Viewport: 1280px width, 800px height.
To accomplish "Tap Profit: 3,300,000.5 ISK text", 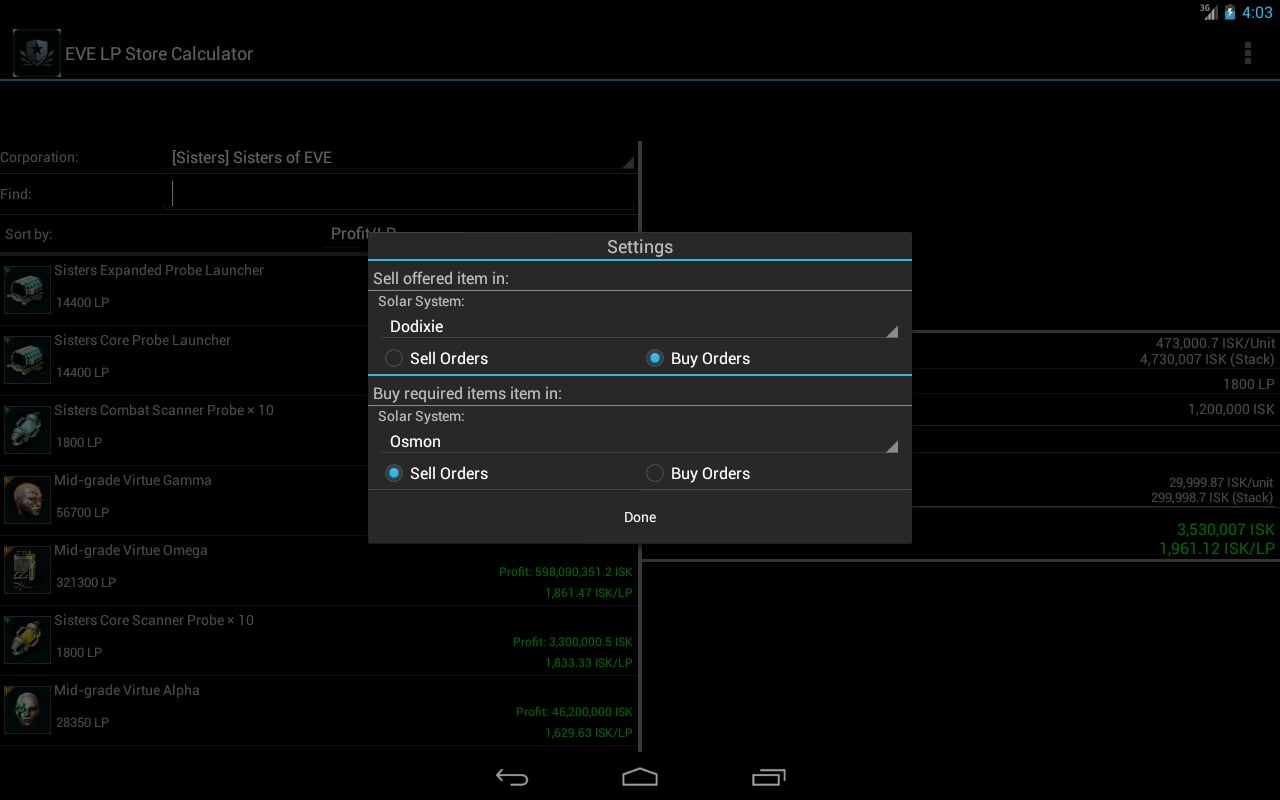I will 573,642.
